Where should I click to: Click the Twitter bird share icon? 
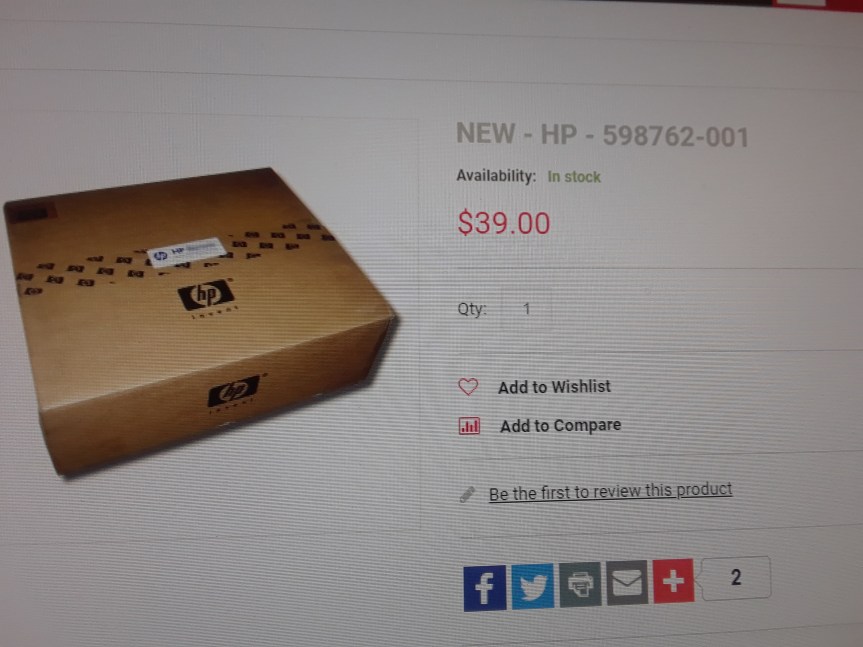(x=533, y=586)
